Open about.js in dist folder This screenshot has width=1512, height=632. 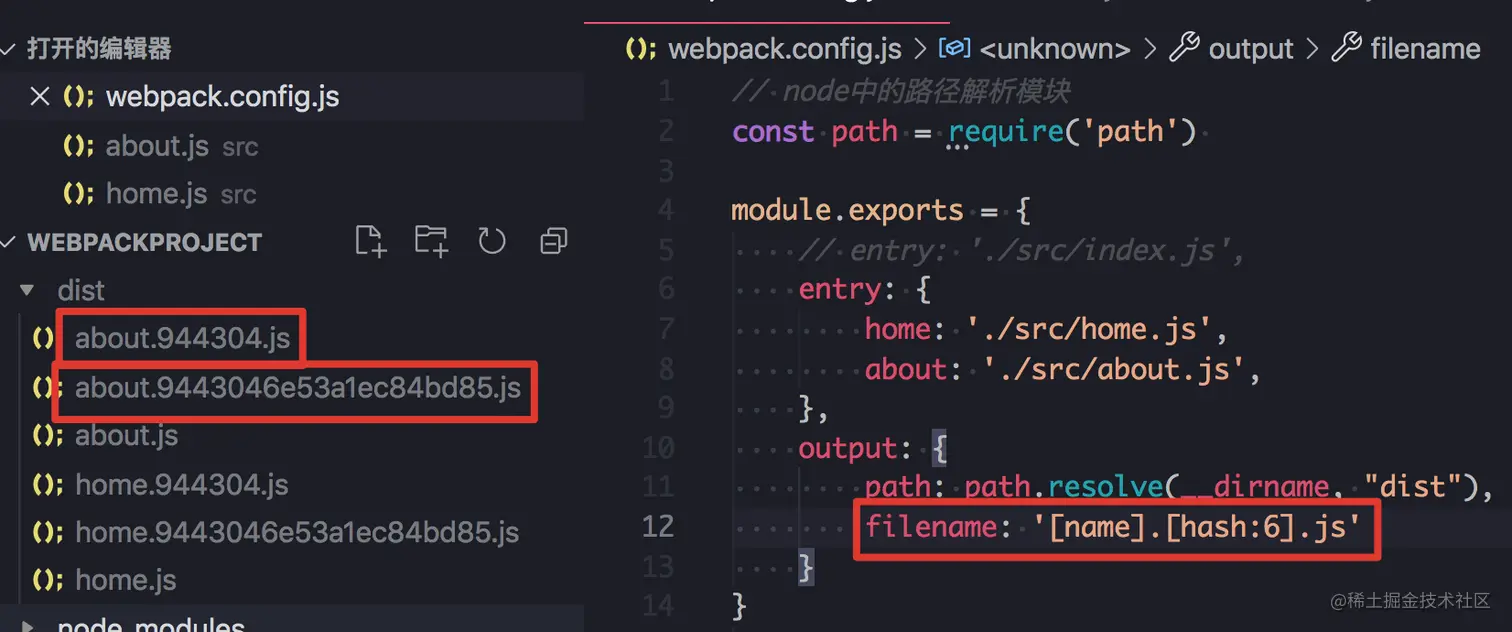tap(127, 435)
